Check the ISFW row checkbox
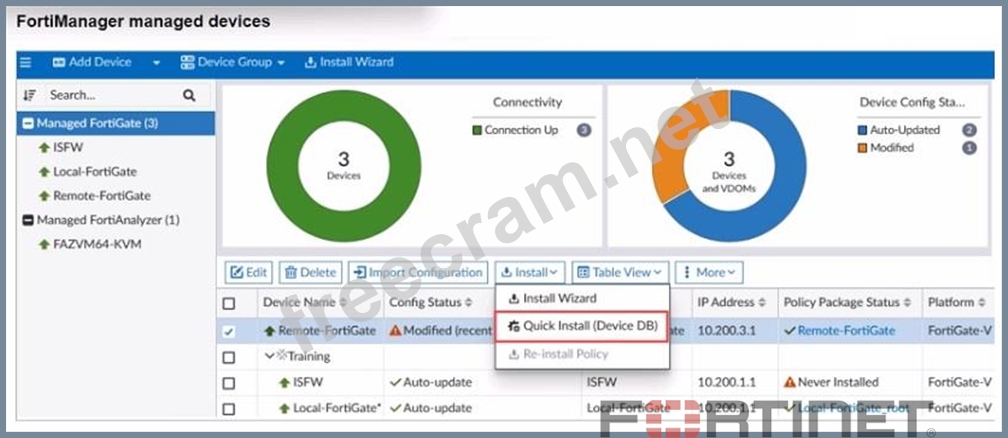The image size is (1008, 438). (x=229, y=383)
